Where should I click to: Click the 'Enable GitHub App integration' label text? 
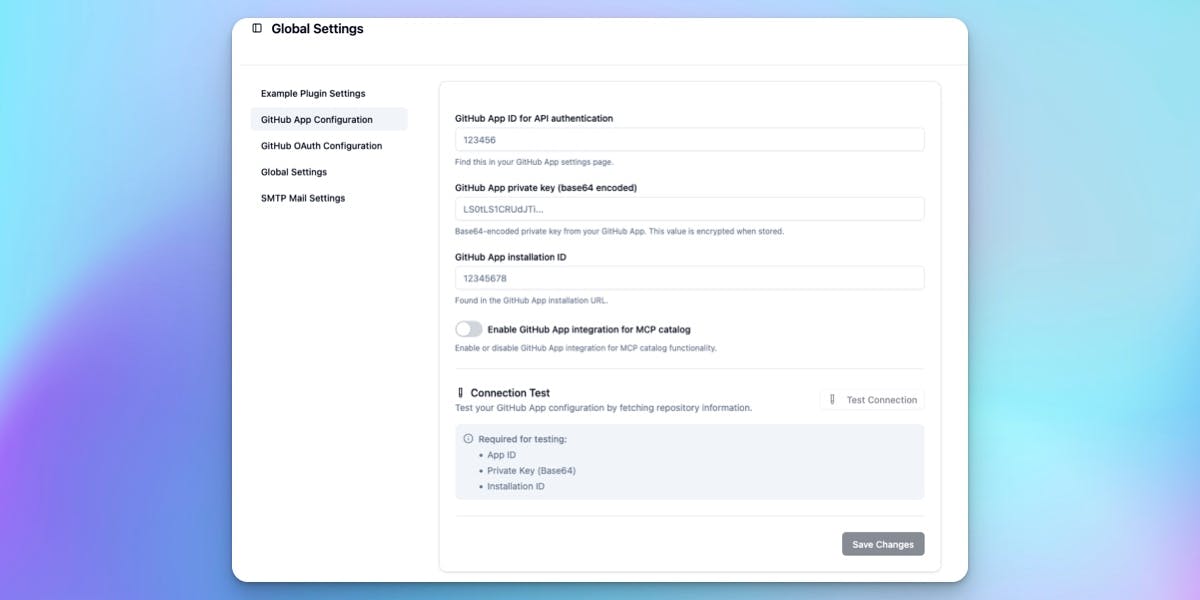(589, 329)
